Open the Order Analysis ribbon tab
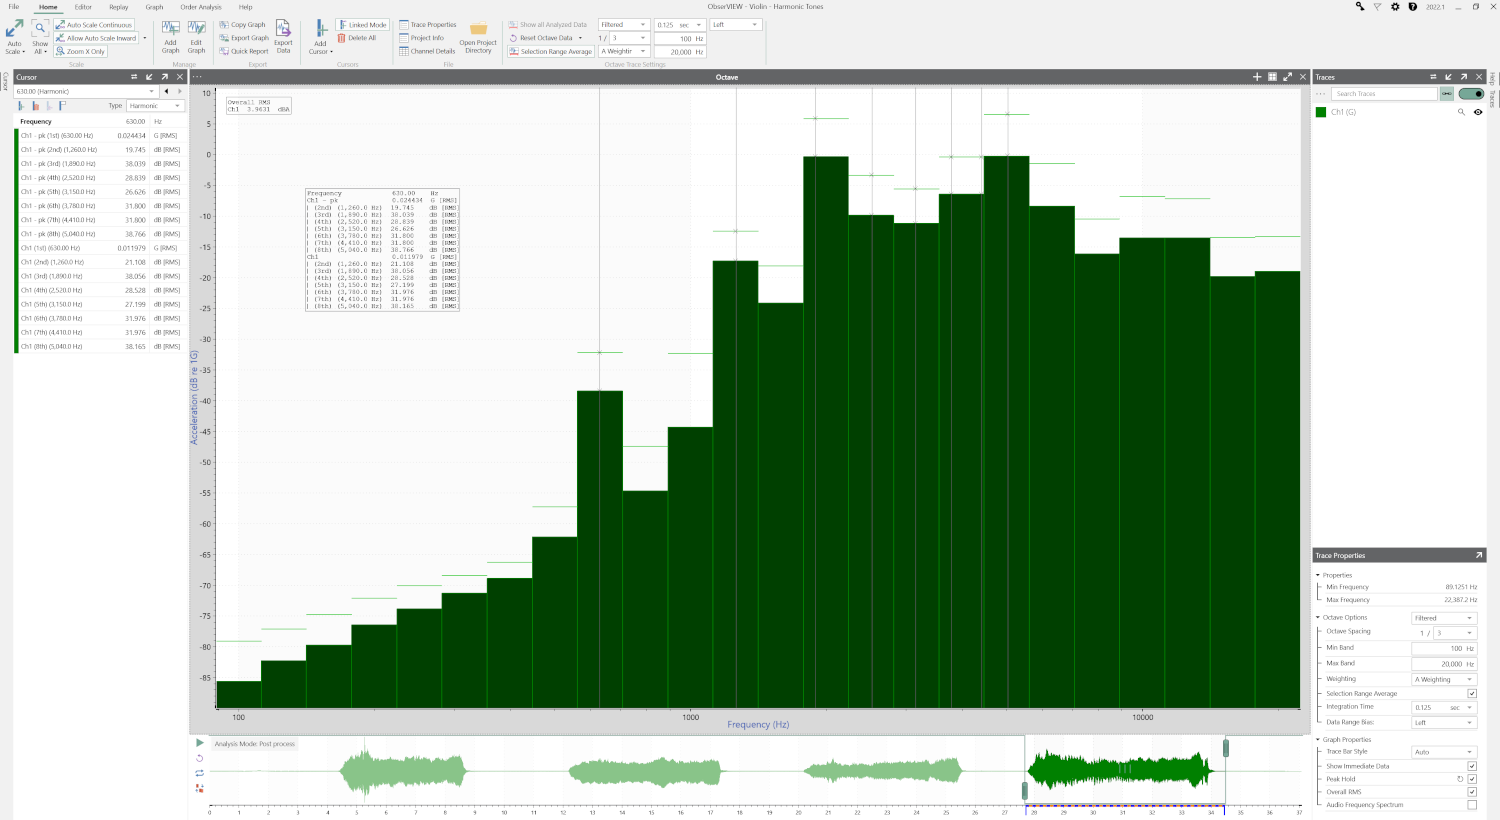Screen dimensions: 1500x820 pyautogui.click(x=201, y=7)
